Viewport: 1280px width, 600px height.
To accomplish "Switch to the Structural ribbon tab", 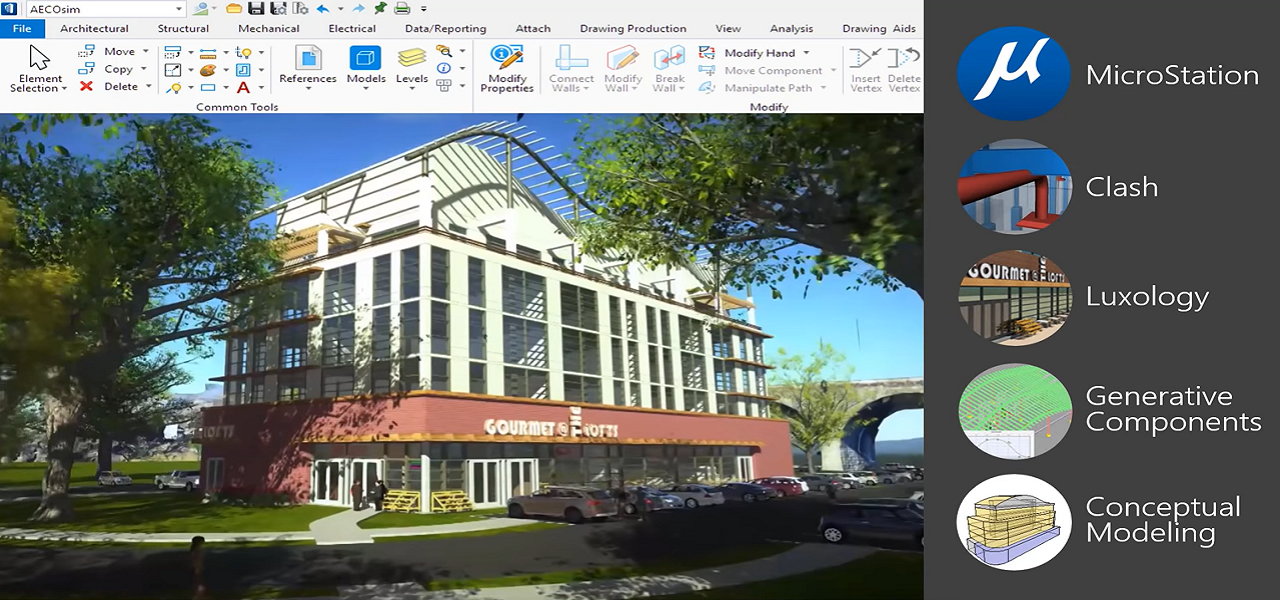I will [183, 29].
